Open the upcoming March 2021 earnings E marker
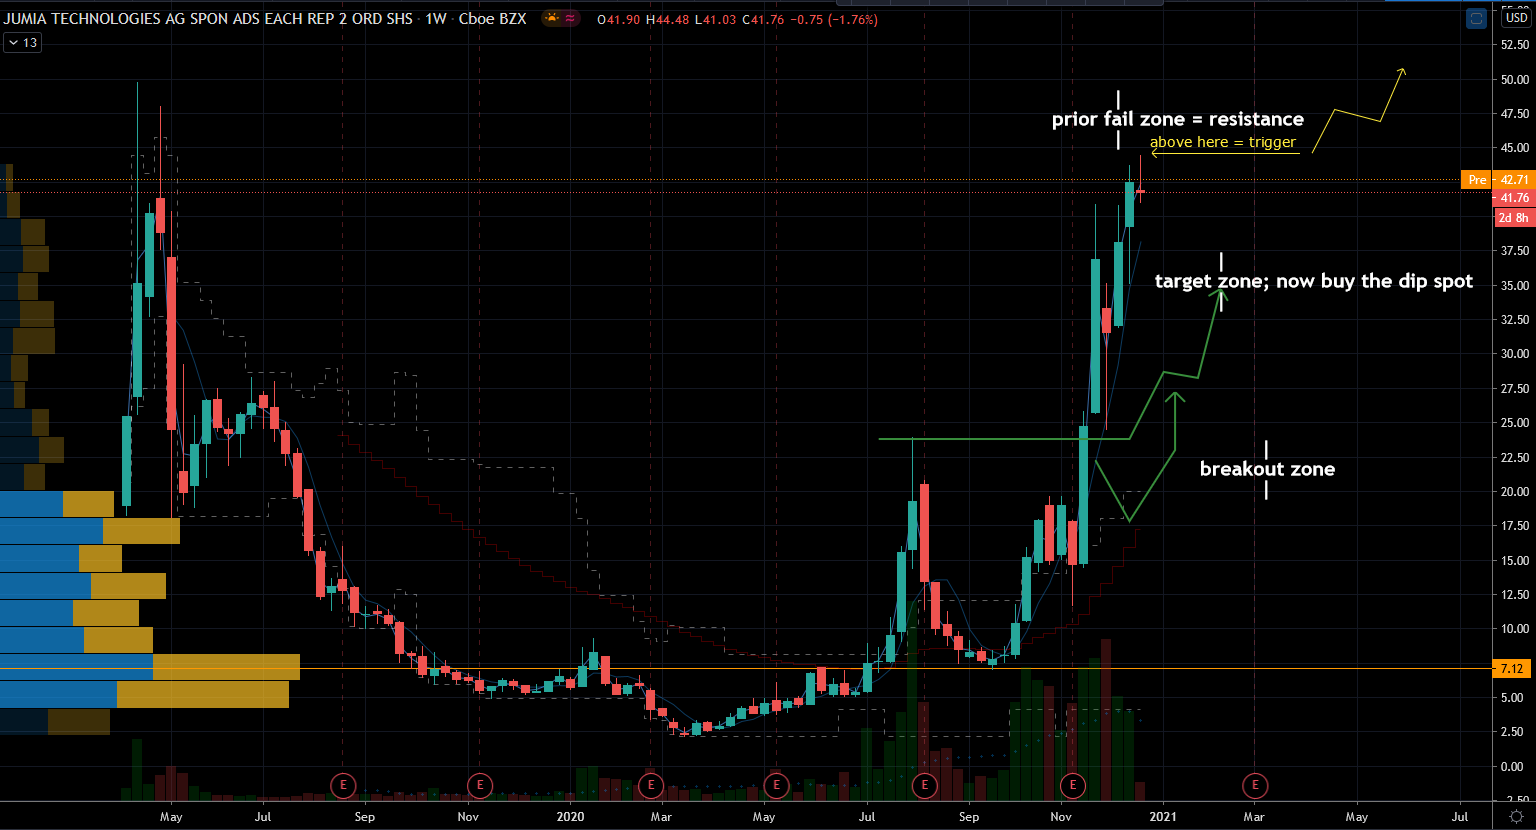 click(x=1255, y=785)
